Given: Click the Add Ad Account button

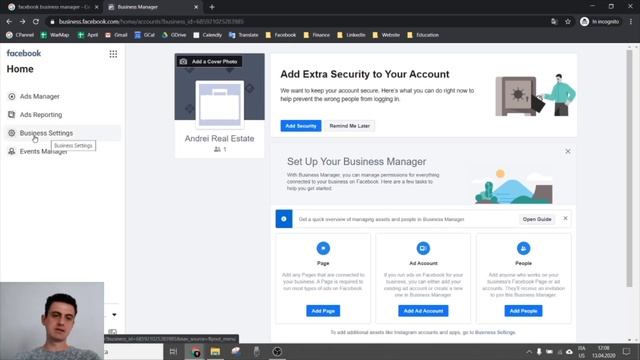Looking at the screenshot, I should click(x=423, y=311).
